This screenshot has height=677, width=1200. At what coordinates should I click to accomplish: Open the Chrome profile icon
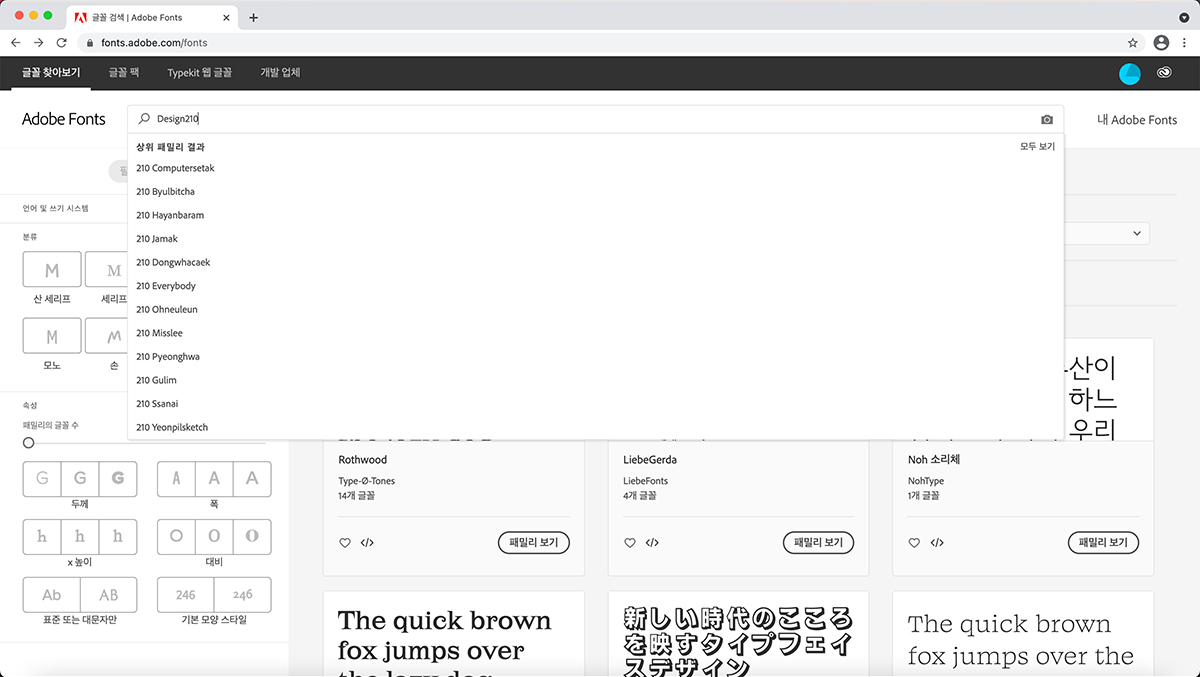[1161, 43]
